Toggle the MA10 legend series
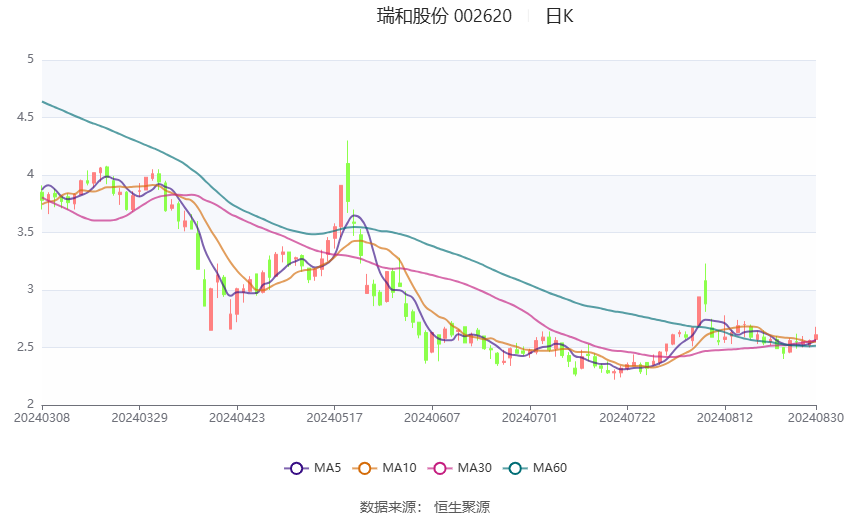 click(x=384, y=468)
